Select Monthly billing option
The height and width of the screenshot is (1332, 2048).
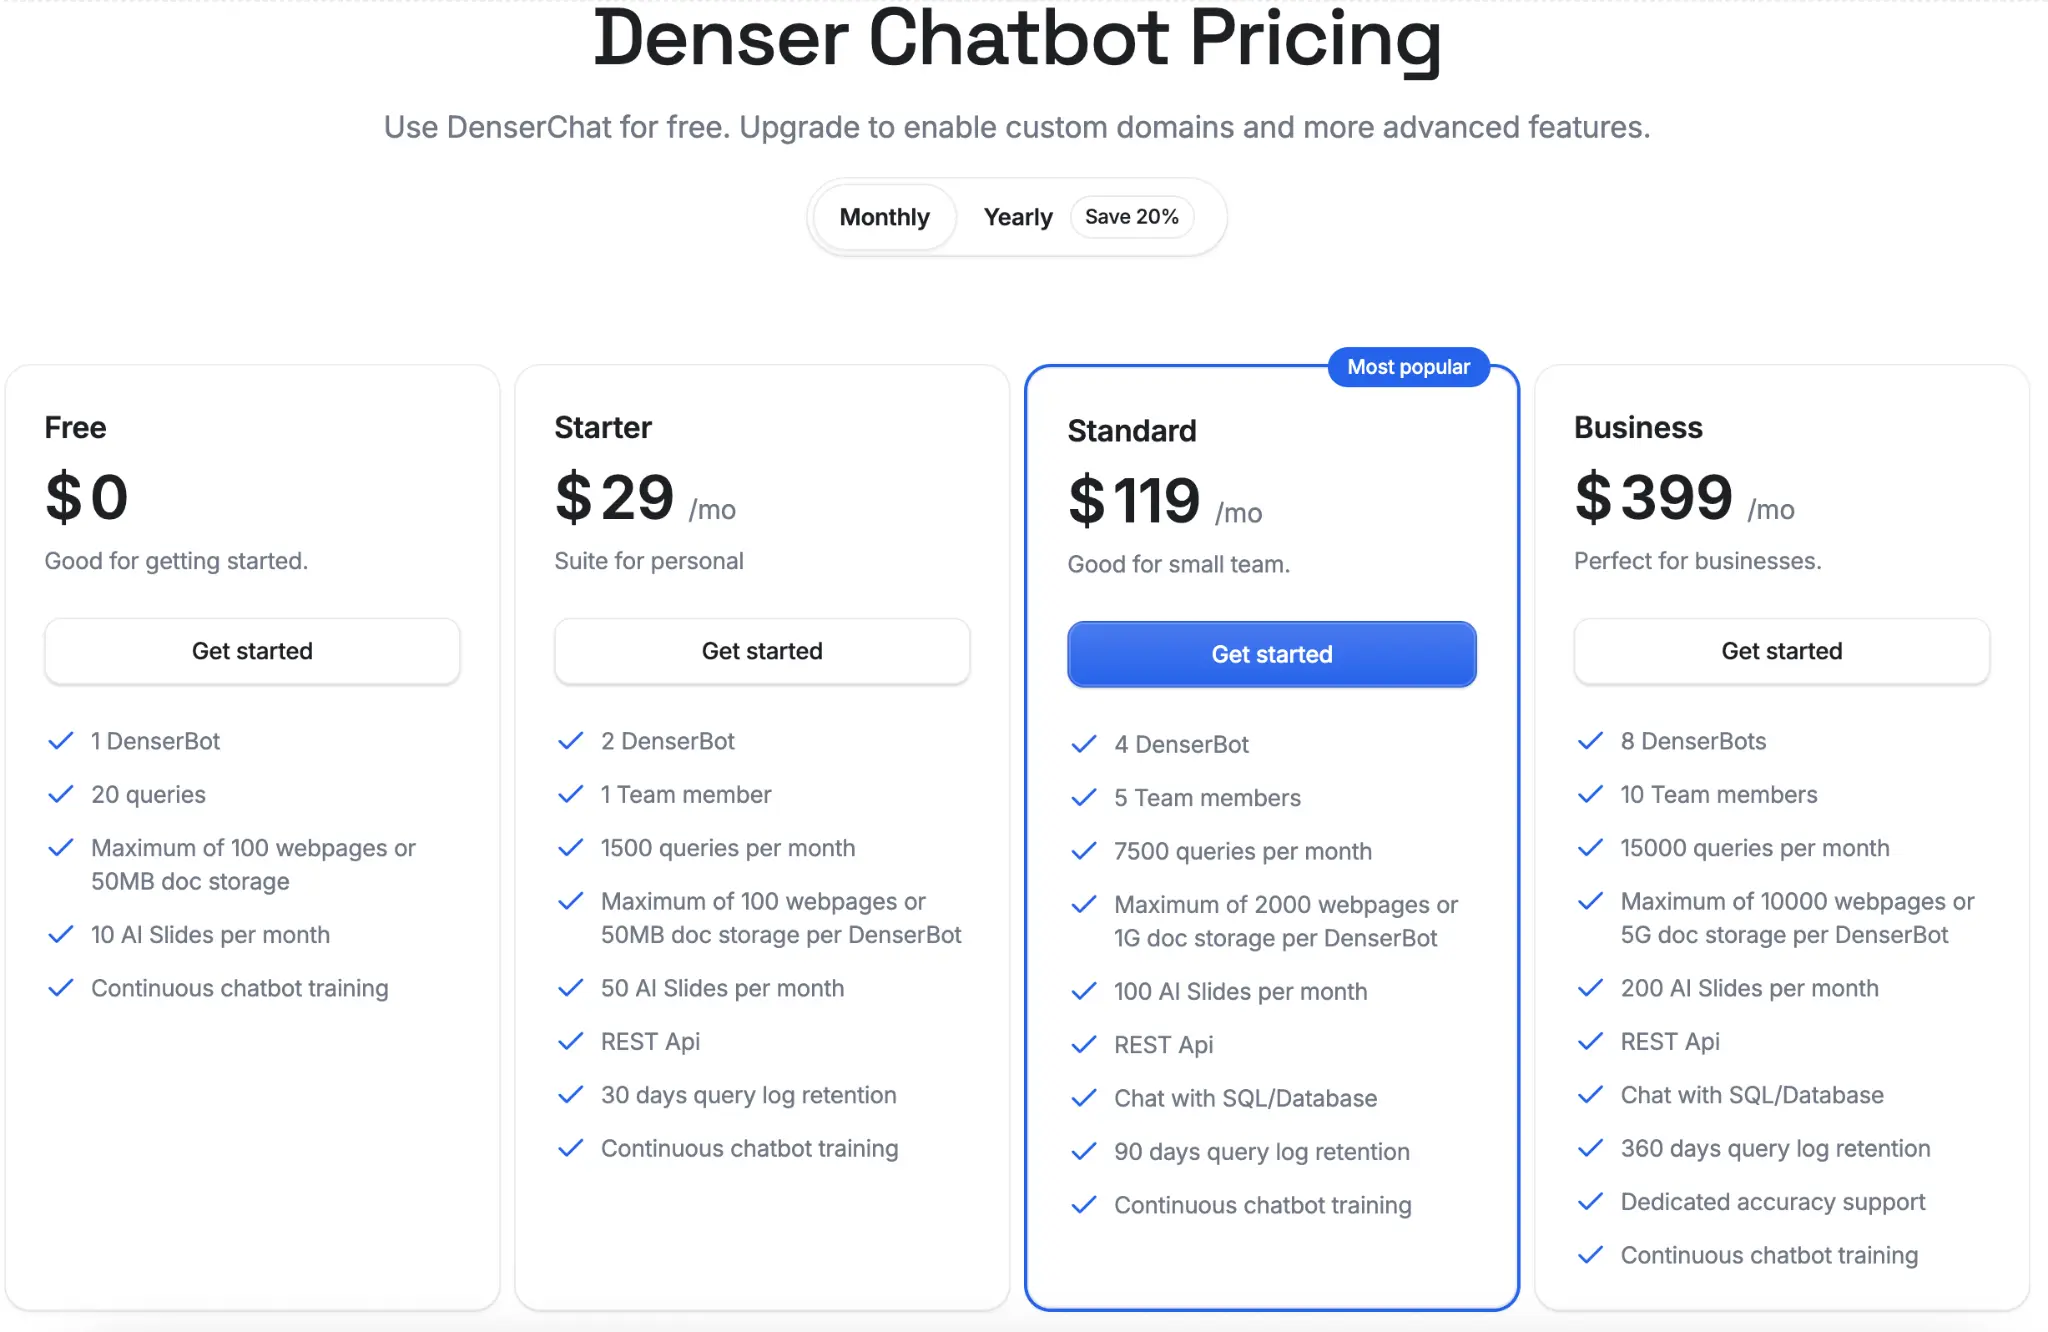pyautogui.click(x=884, y=216)
